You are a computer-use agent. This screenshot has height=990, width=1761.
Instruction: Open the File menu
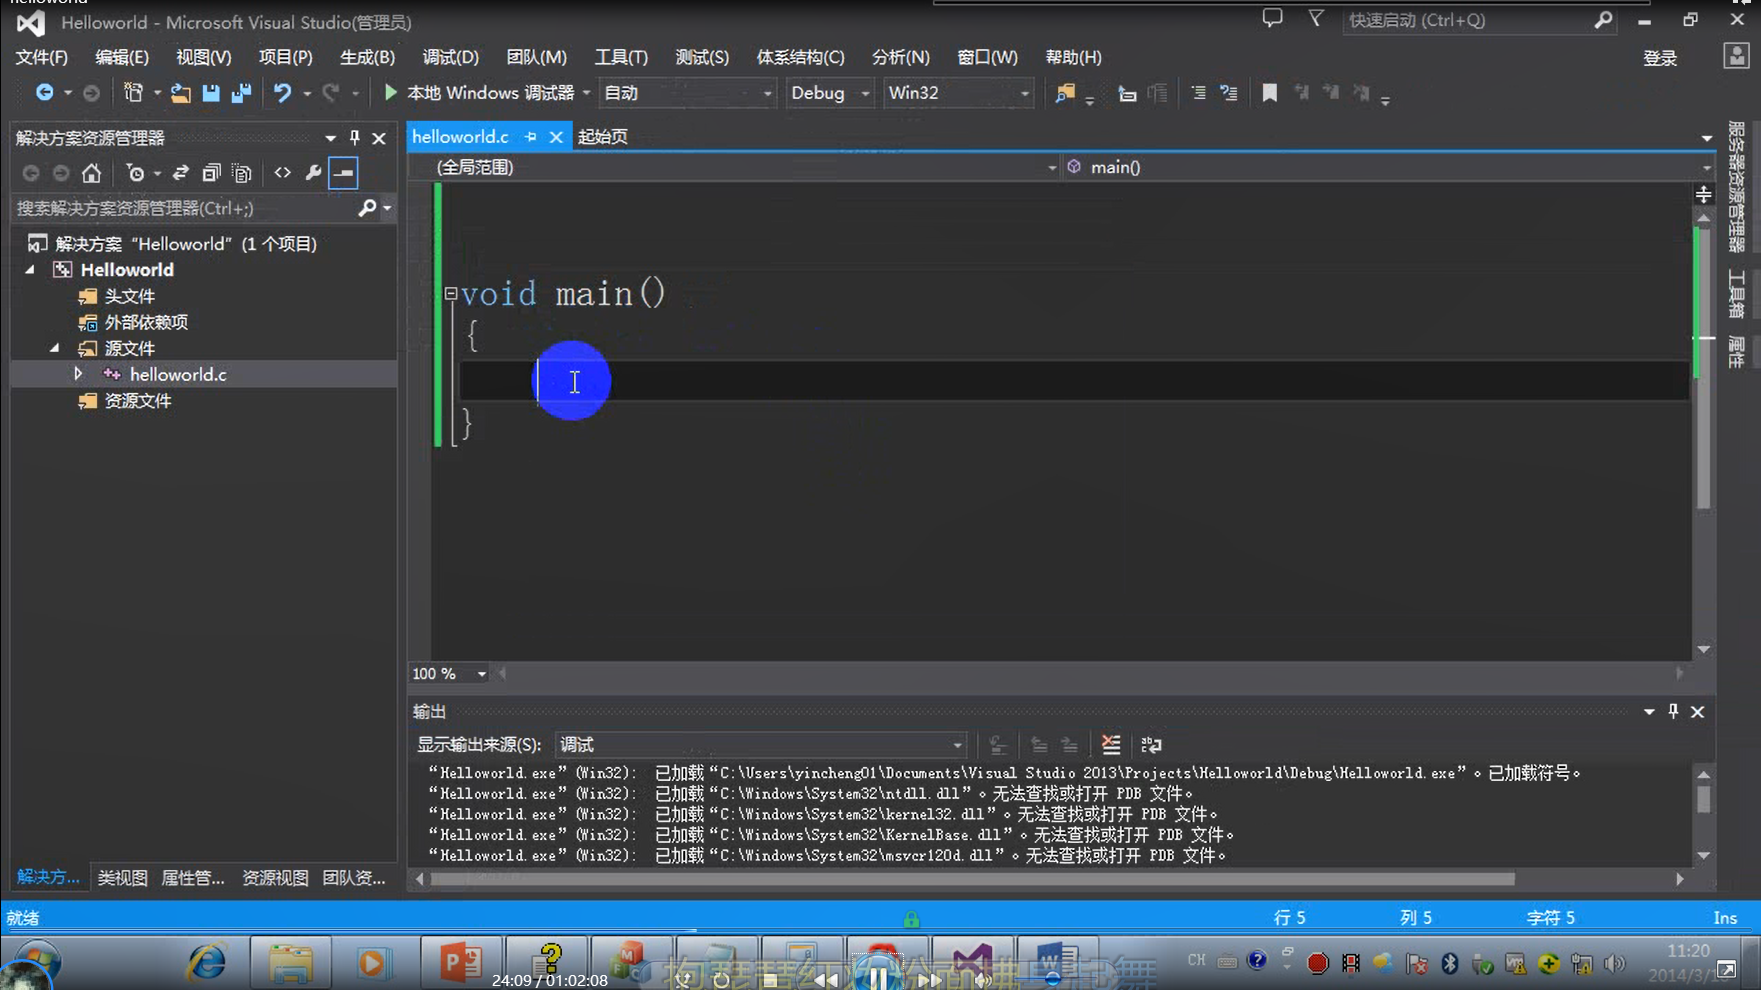pos(42,57)
